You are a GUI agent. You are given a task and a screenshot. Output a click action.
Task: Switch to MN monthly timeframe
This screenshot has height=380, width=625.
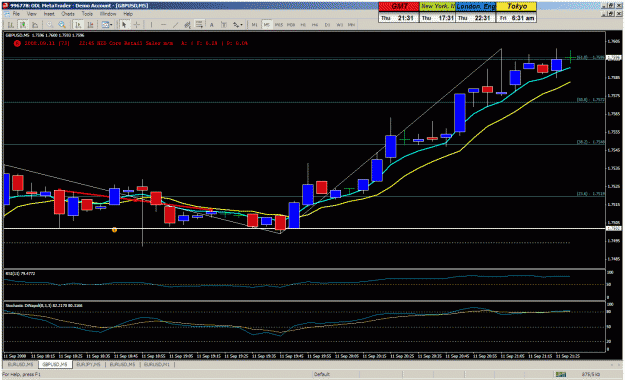[x=351, y=25]
